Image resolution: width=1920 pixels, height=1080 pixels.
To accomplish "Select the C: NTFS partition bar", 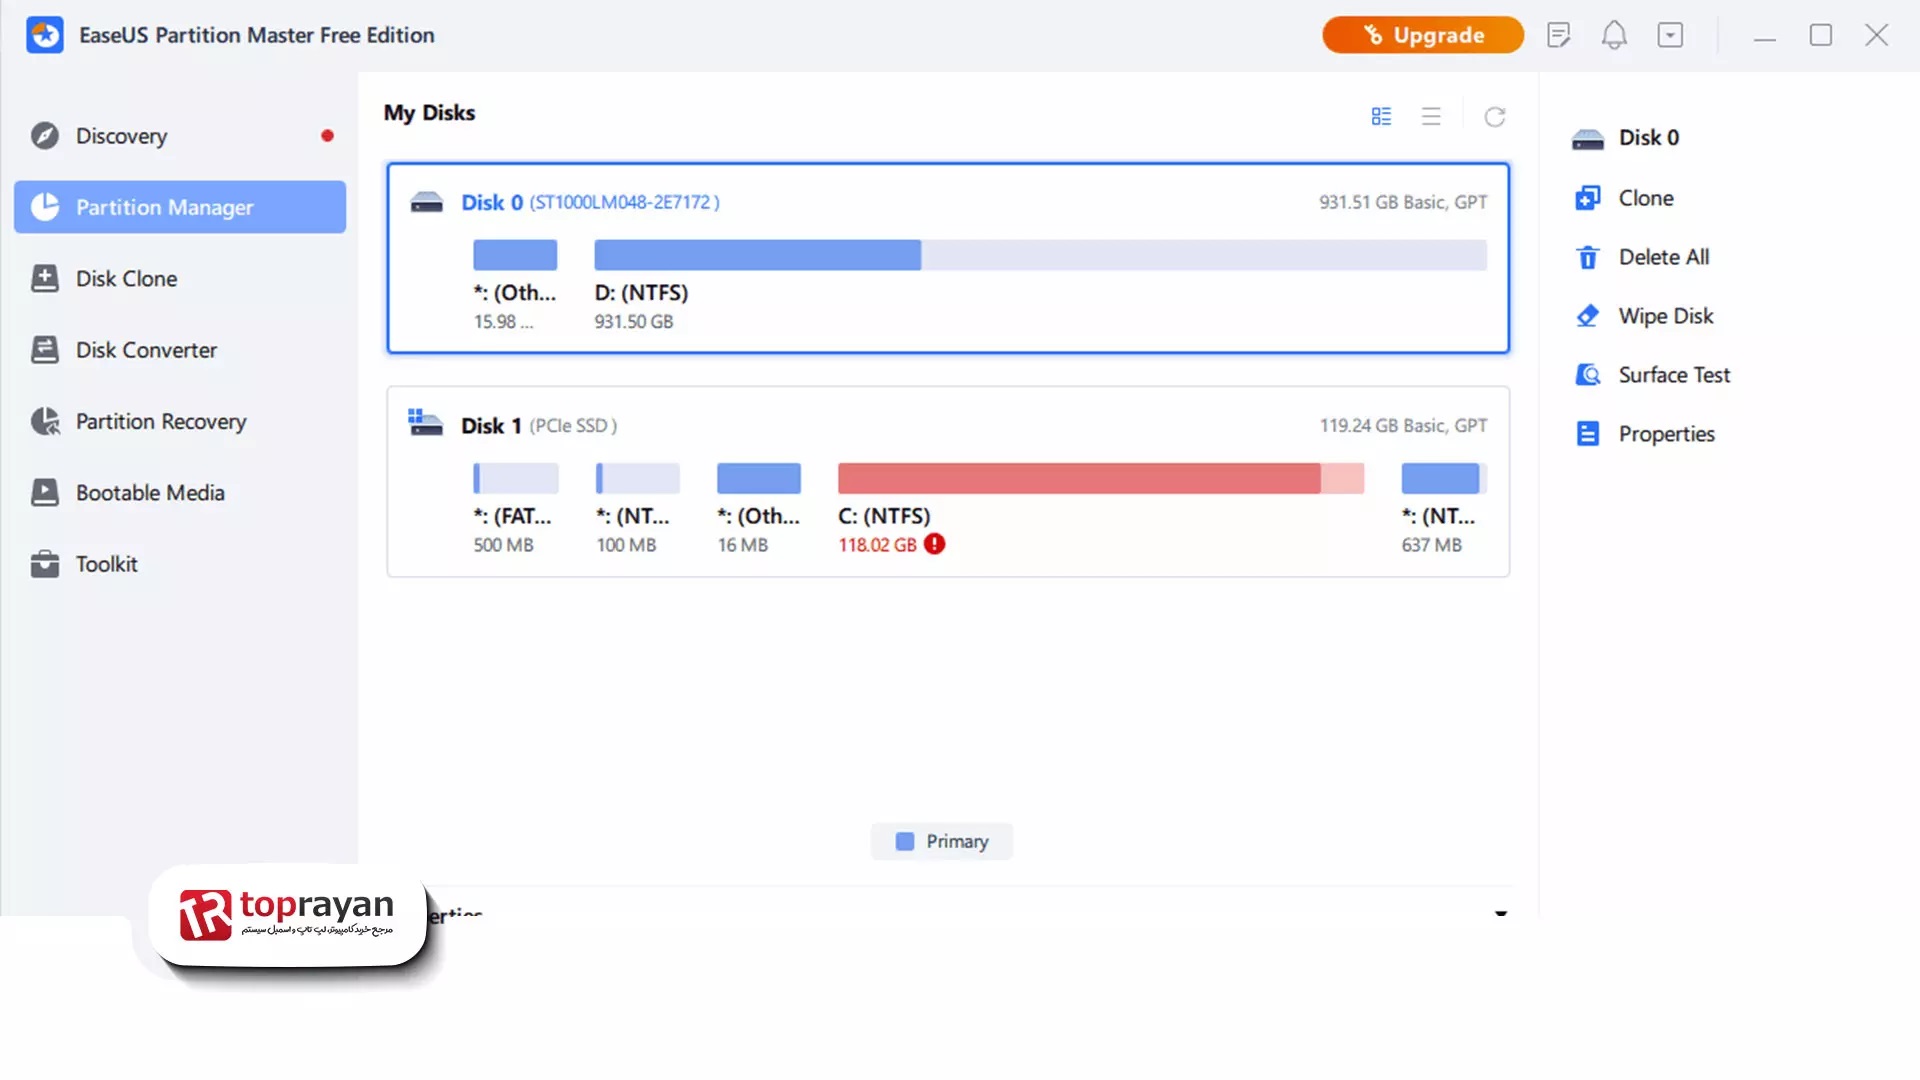I will [1101, 478].
